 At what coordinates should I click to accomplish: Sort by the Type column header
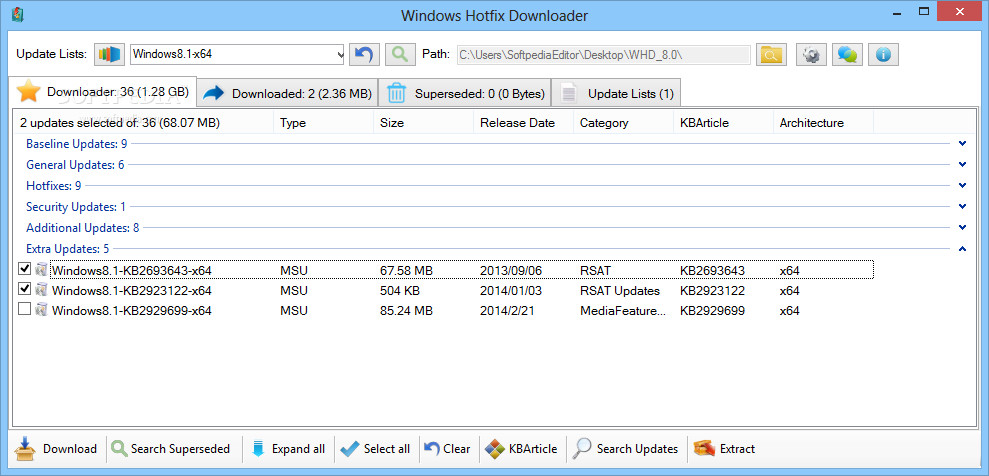[x=323, y=123]
